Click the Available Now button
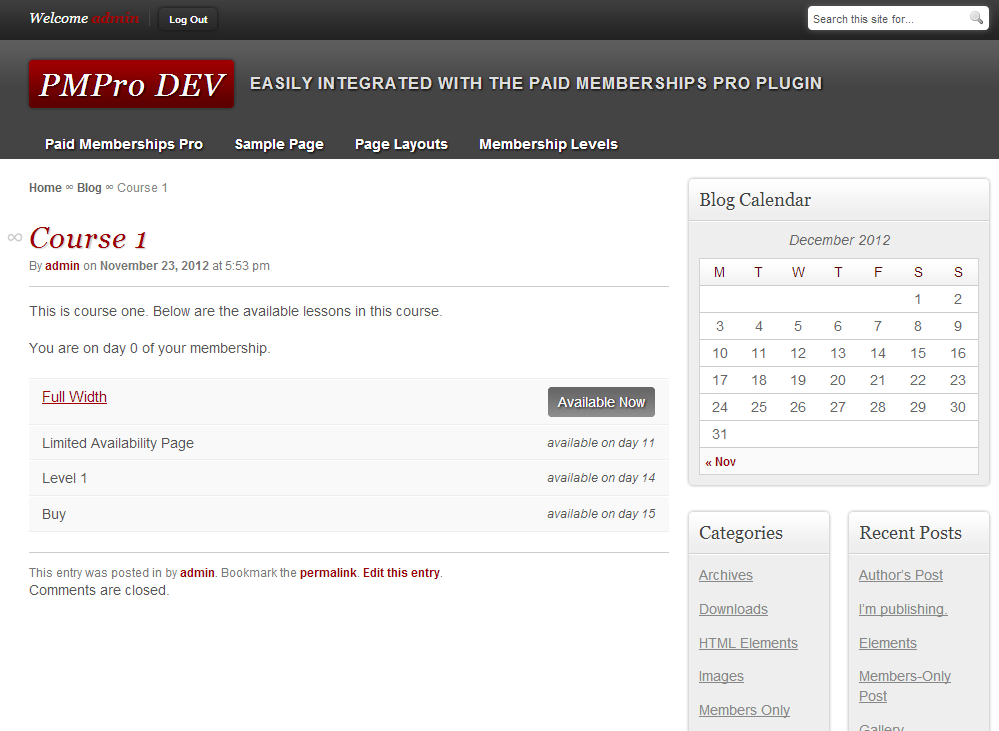 click(x=601, y=402)
